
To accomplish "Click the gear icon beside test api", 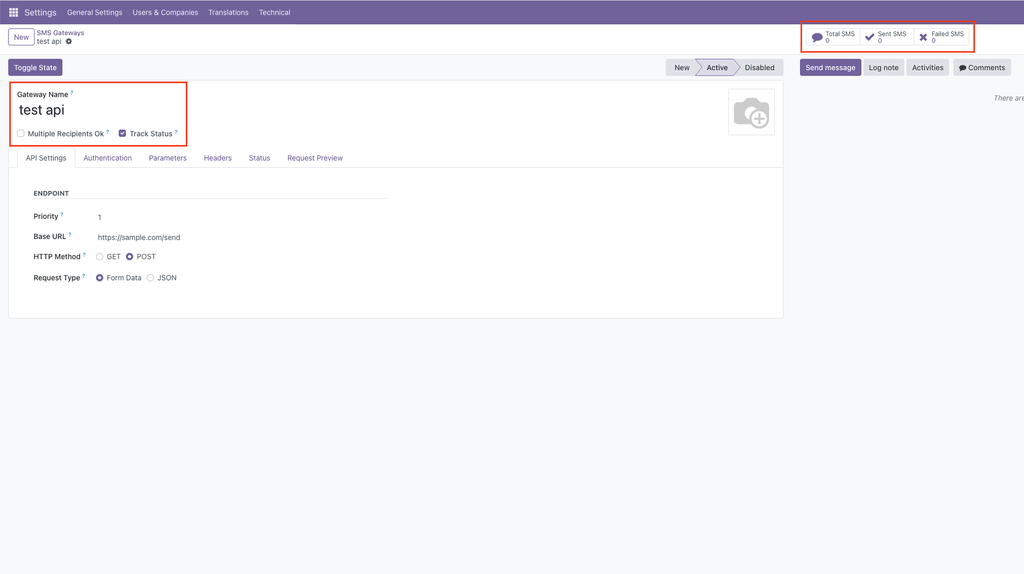I will pos(69,42).
